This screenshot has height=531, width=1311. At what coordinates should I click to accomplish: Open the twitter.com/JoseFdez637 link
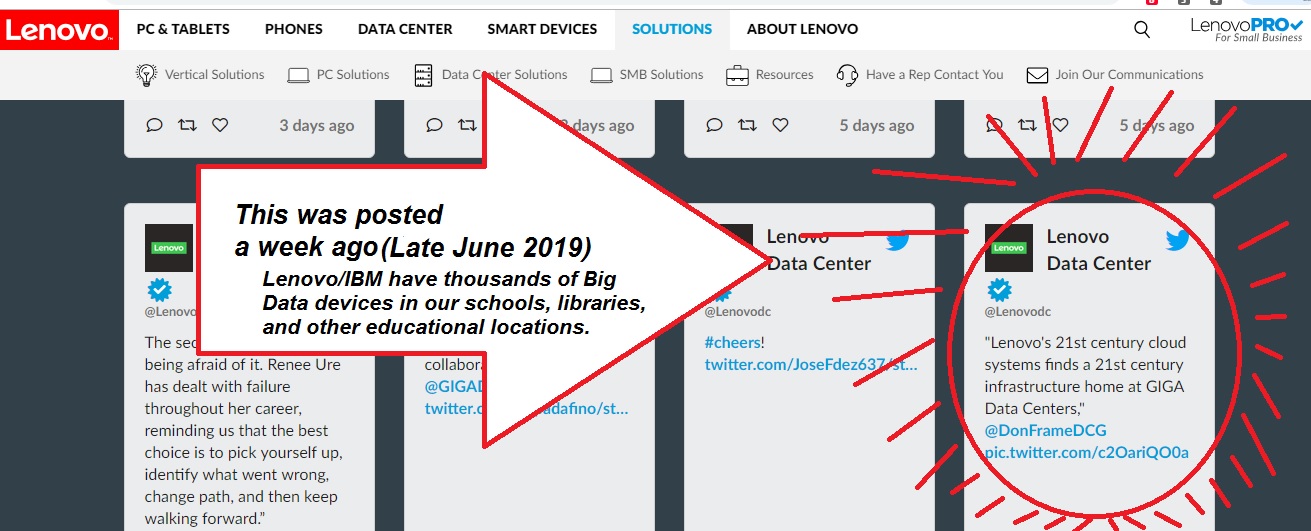tap(811, 365)
